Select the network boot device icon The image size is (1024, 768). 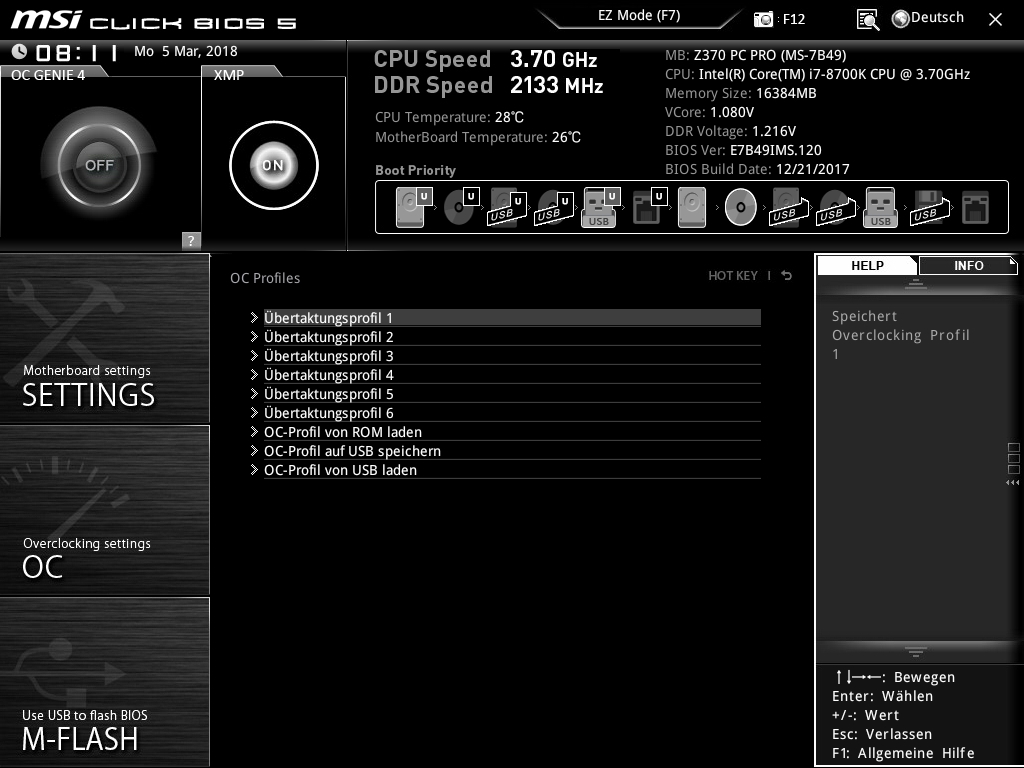(x=975, y=208)
